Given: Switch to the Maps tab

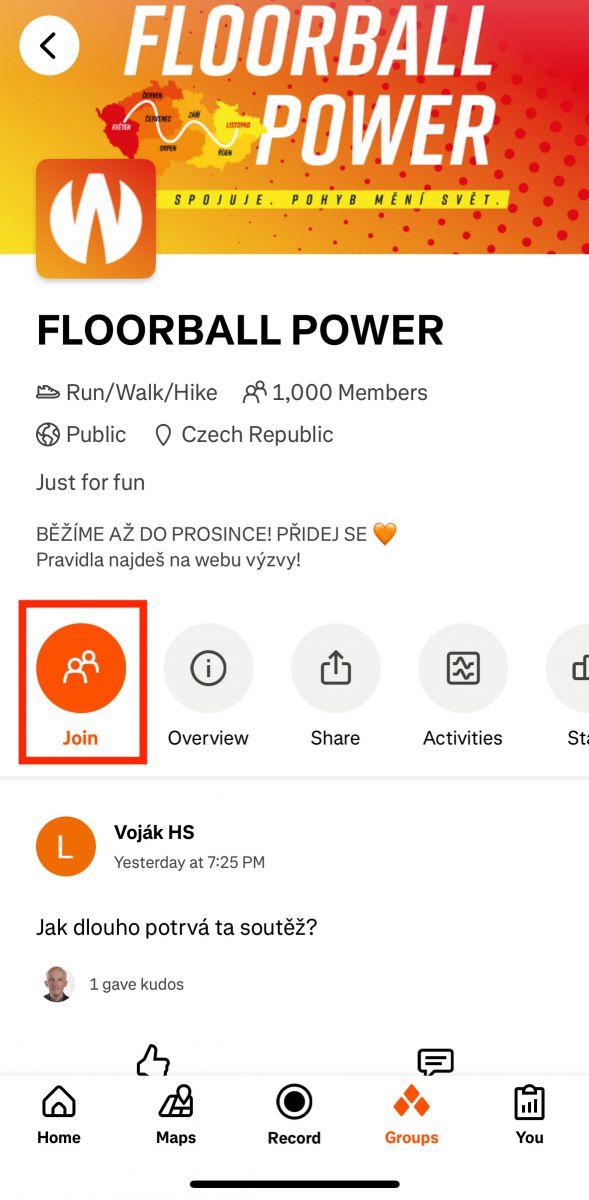Looking at the screenshot, I should pyautogui.click(x=176, y=1116).
